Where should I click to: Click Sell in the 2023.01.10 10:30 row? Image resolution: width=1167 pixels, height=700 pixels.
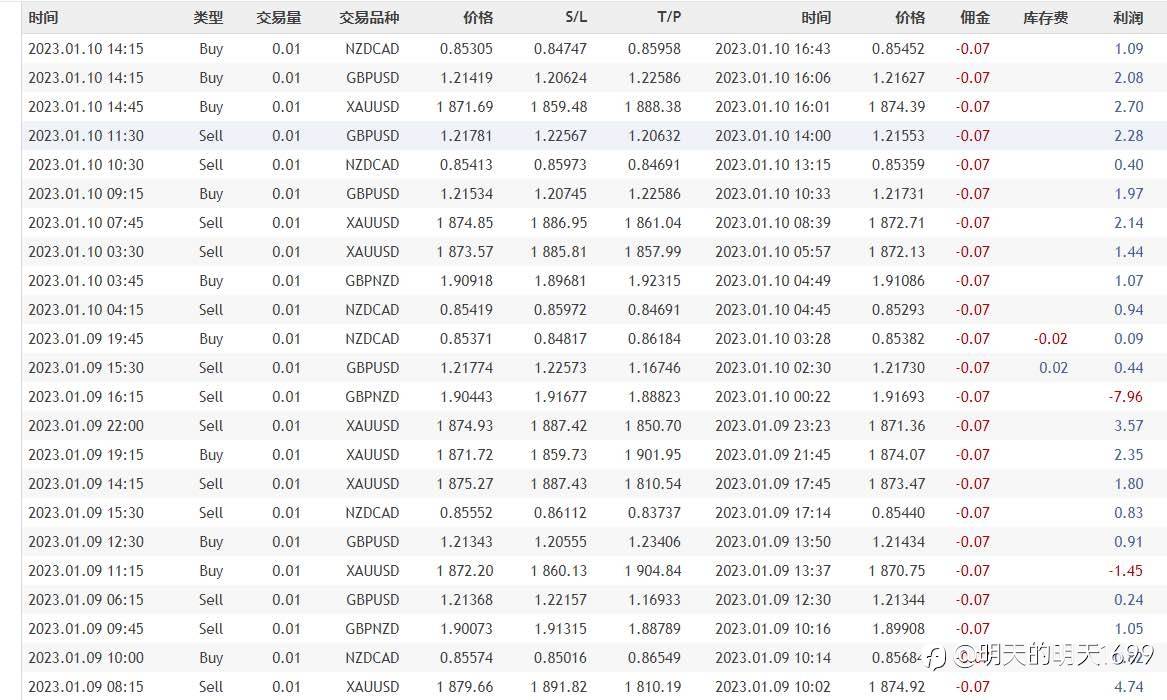point(211,165)
